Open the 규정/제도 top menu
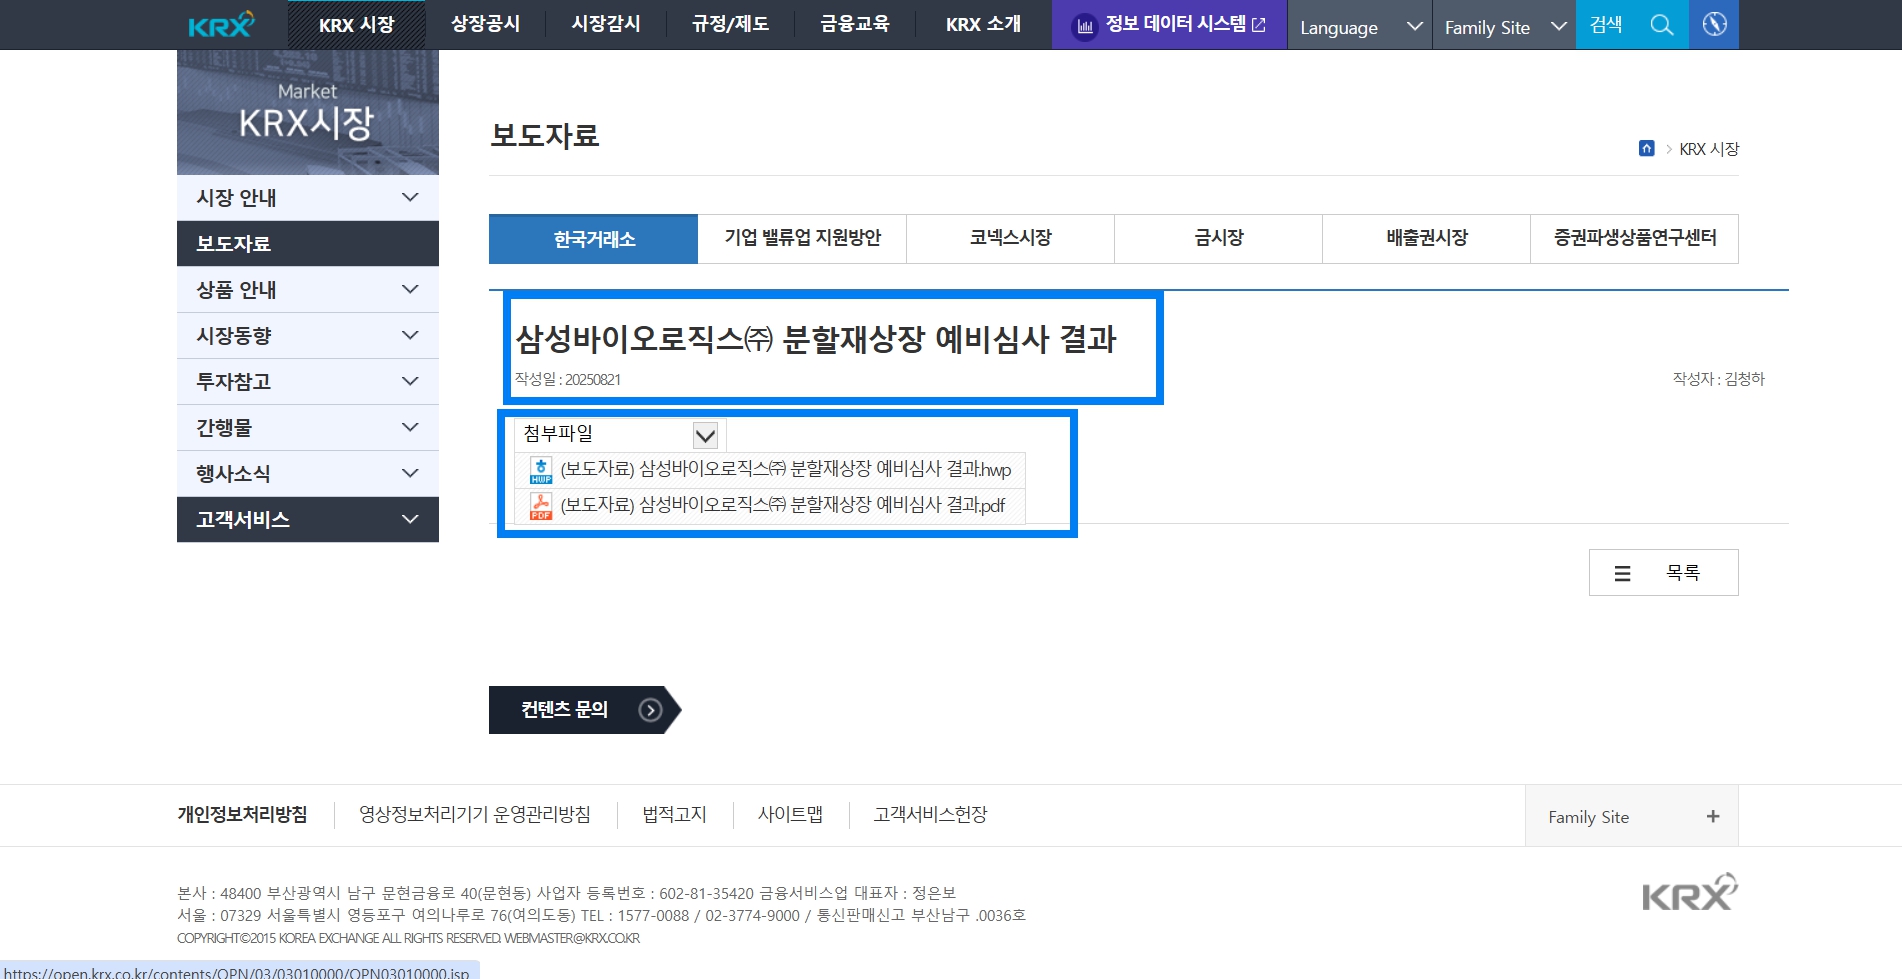The height and width of the screenshot is (979, 1902). (730, 24)
